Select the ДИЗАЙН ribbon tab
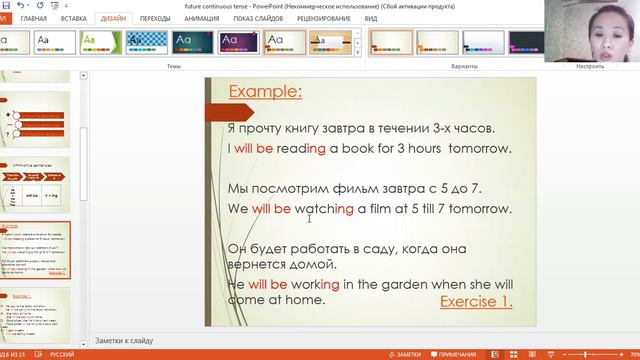 pyautogui.click(x=113, y=19)
